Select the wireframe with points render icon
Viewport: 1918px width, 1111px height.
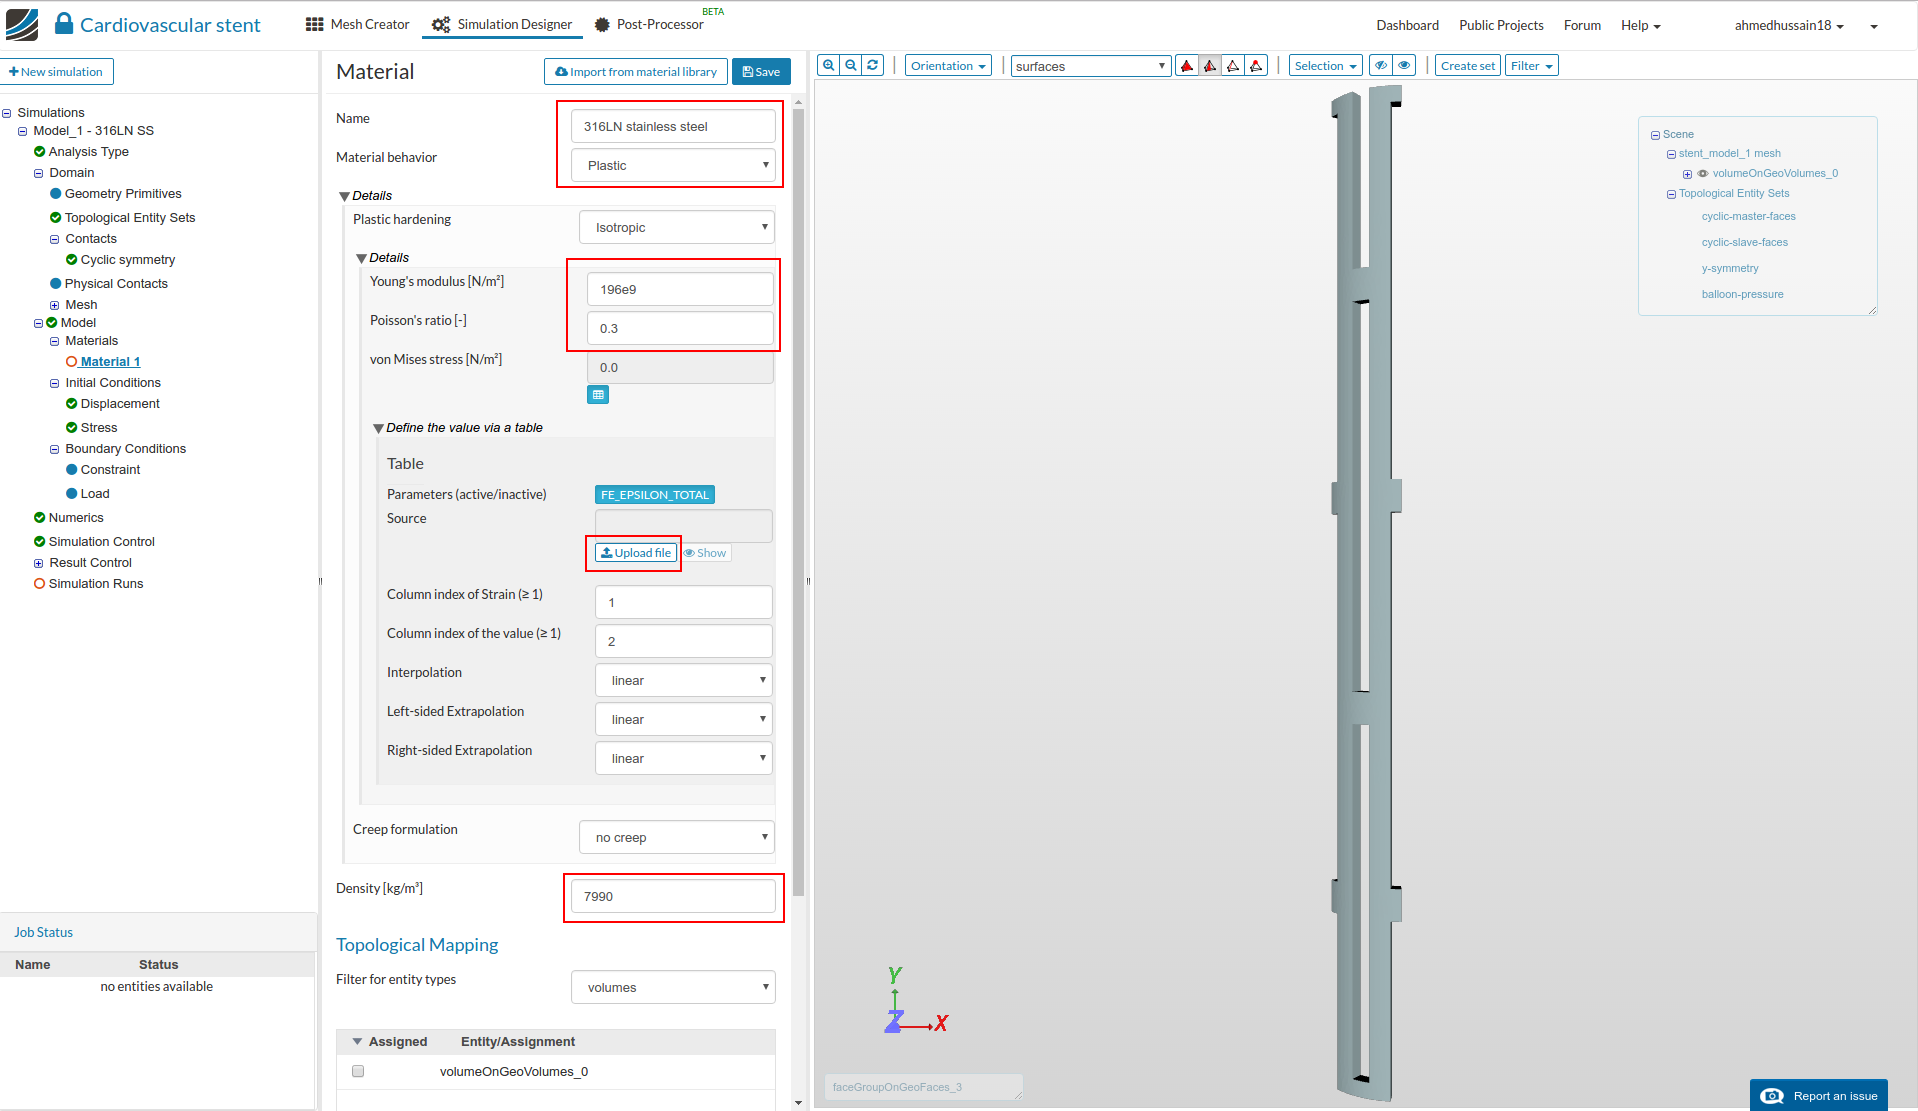[x=1256, y=66]
